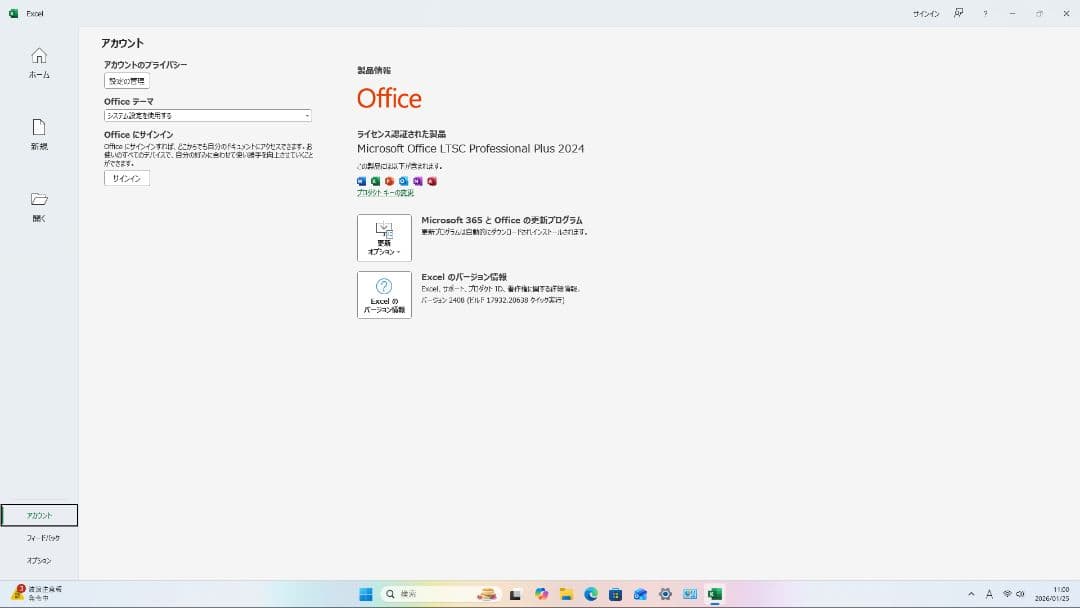Select フィードバック in the sidebar
Image resolution: width=1080 pixels, height=608 pixels.
[x=43, y=538]
